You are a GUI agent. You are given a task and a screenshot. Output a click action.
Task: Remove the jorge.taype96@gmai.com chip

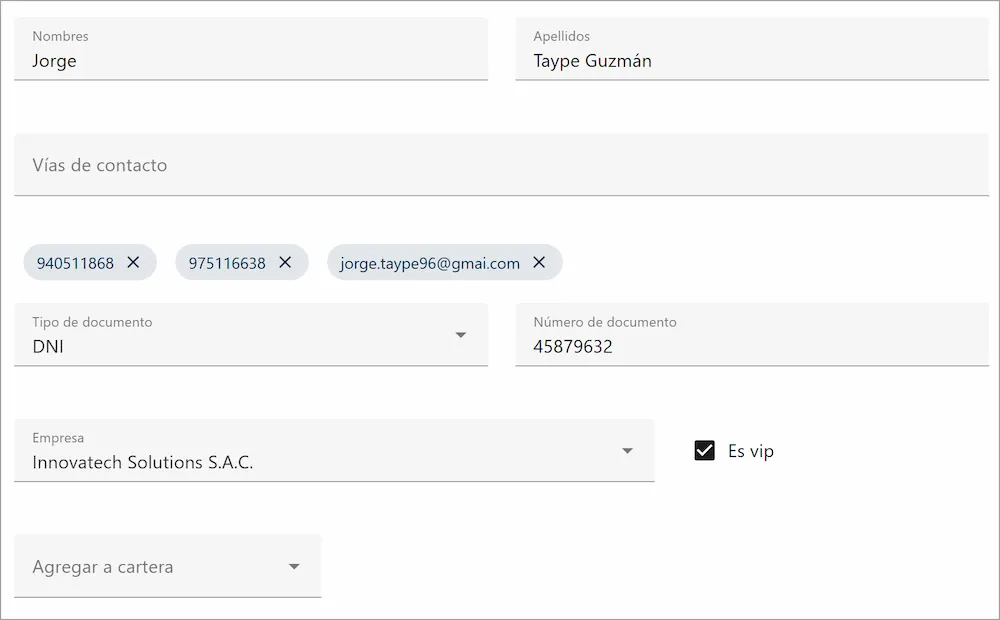pos(539,262)
